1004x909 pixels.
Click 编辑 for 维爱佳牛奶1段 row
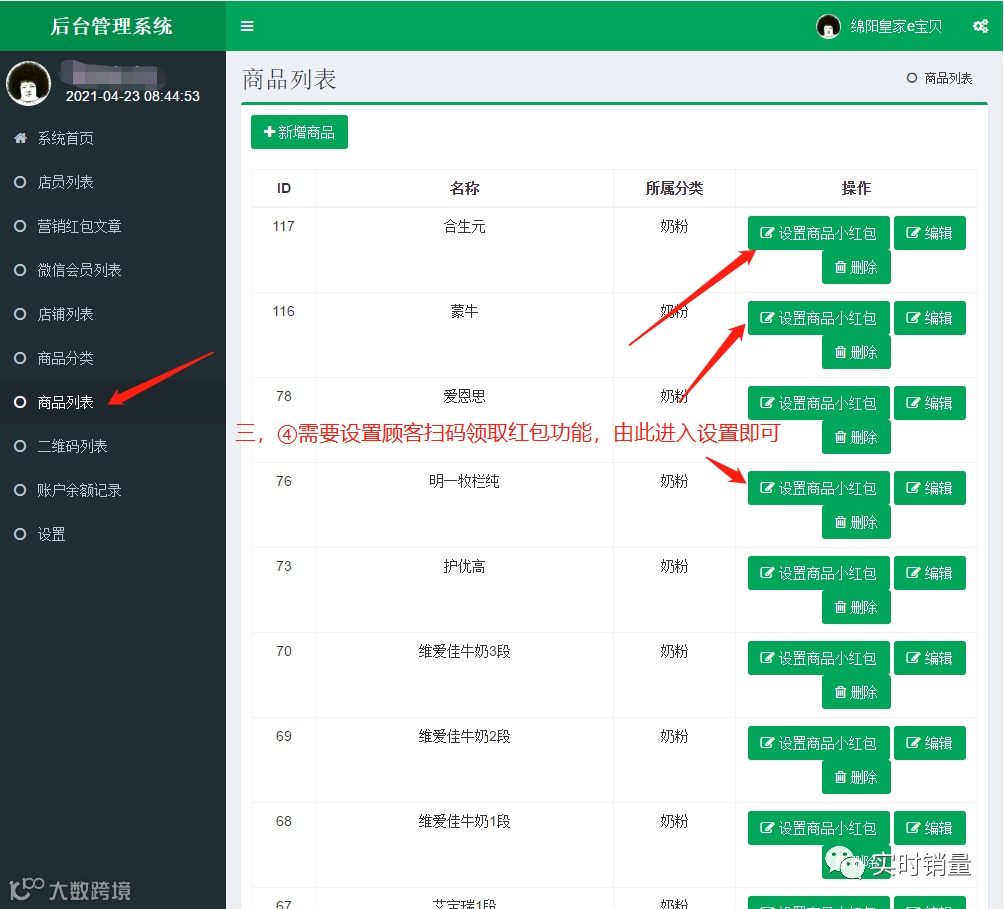[x=930, y=828]
